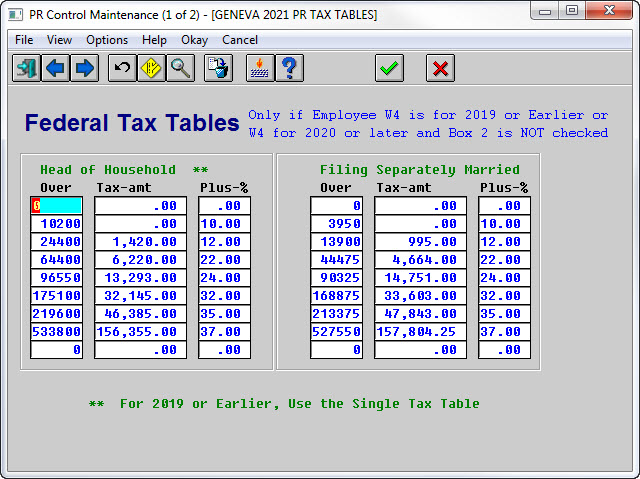Click Filing Separately Over field 13900
Image resolution: width=640 pixels, height=479 pixels.
pos(336,242)
